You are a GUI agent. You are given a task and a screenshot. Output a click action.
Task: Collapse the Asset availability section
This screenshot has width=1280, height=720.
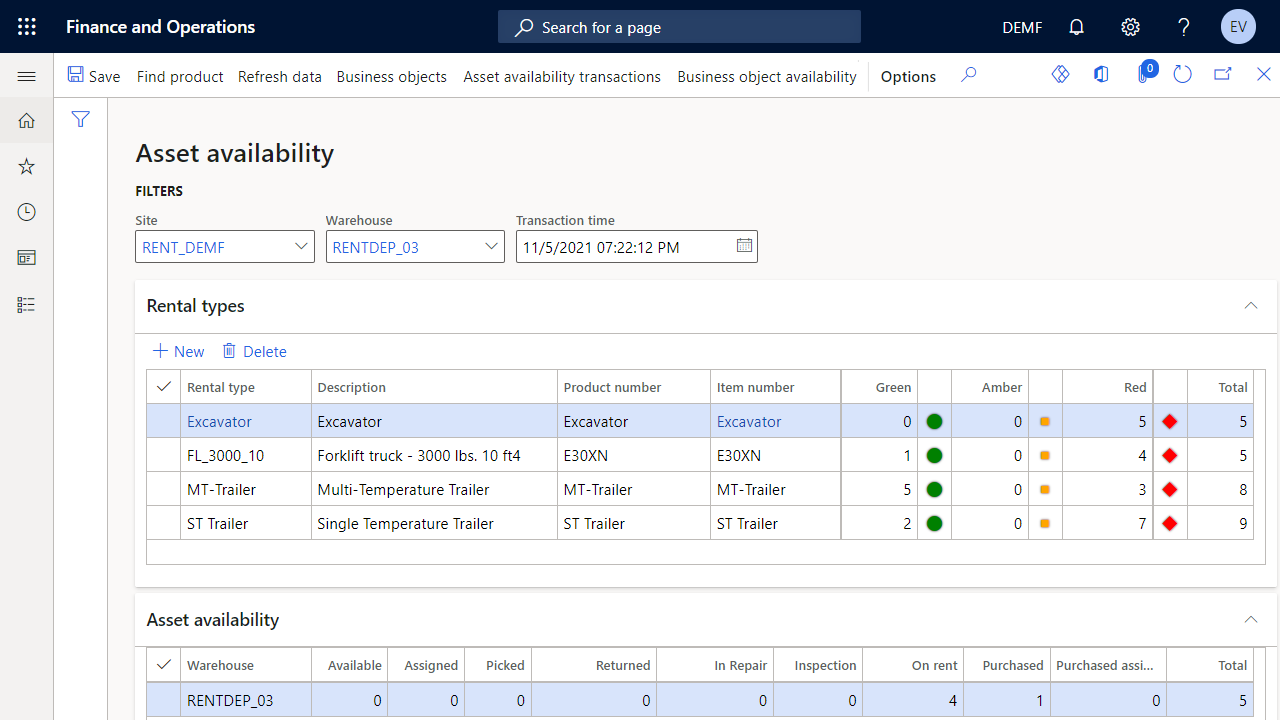point(1250,620)
